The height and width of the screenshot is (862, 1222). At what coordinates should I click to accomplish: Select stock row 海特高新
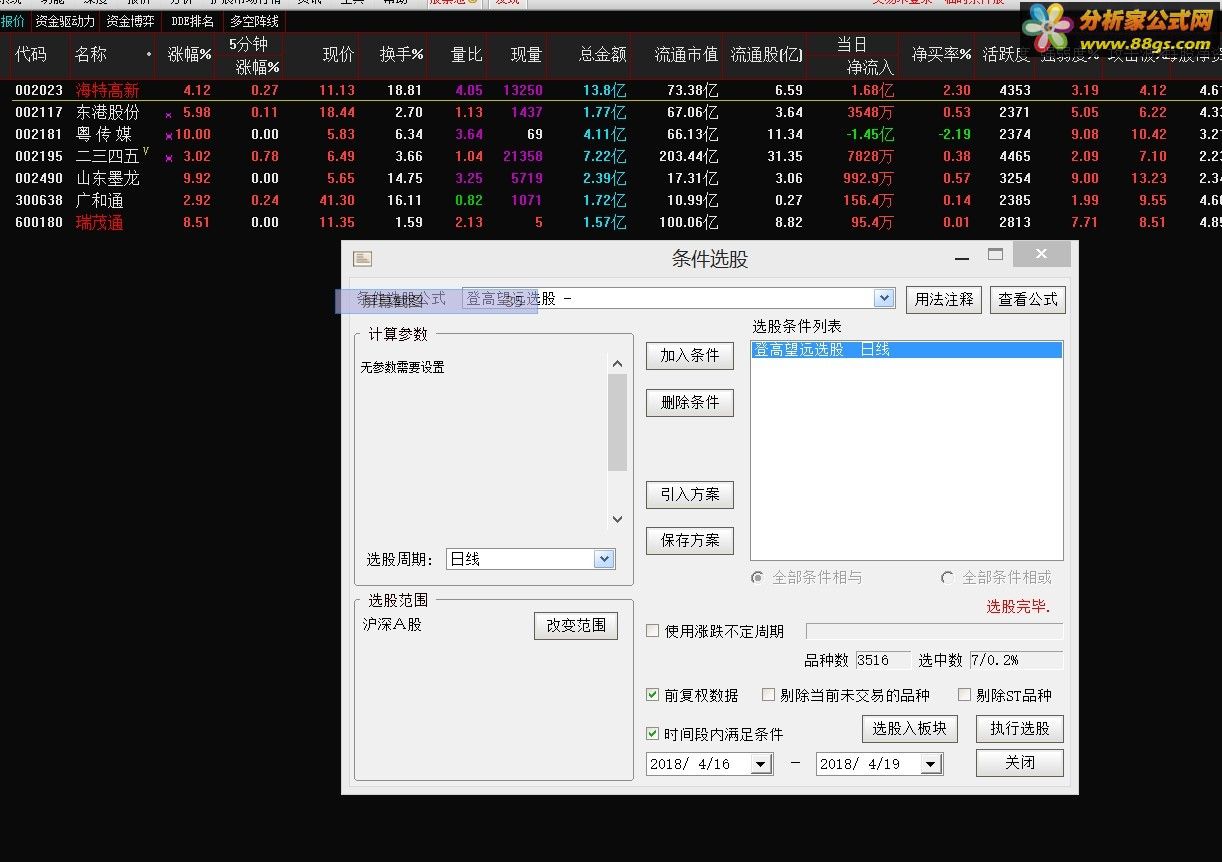(611, 90)
